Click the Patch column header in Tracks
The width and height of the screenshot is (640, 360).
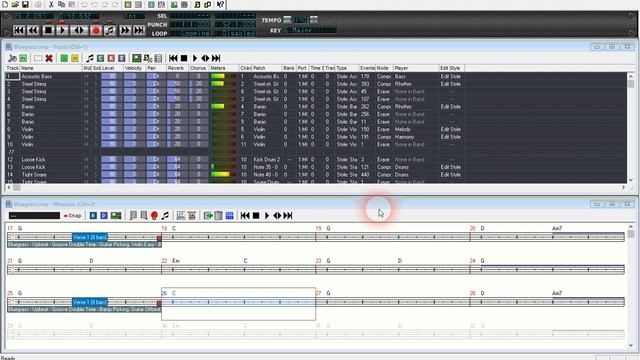(267, 68)
